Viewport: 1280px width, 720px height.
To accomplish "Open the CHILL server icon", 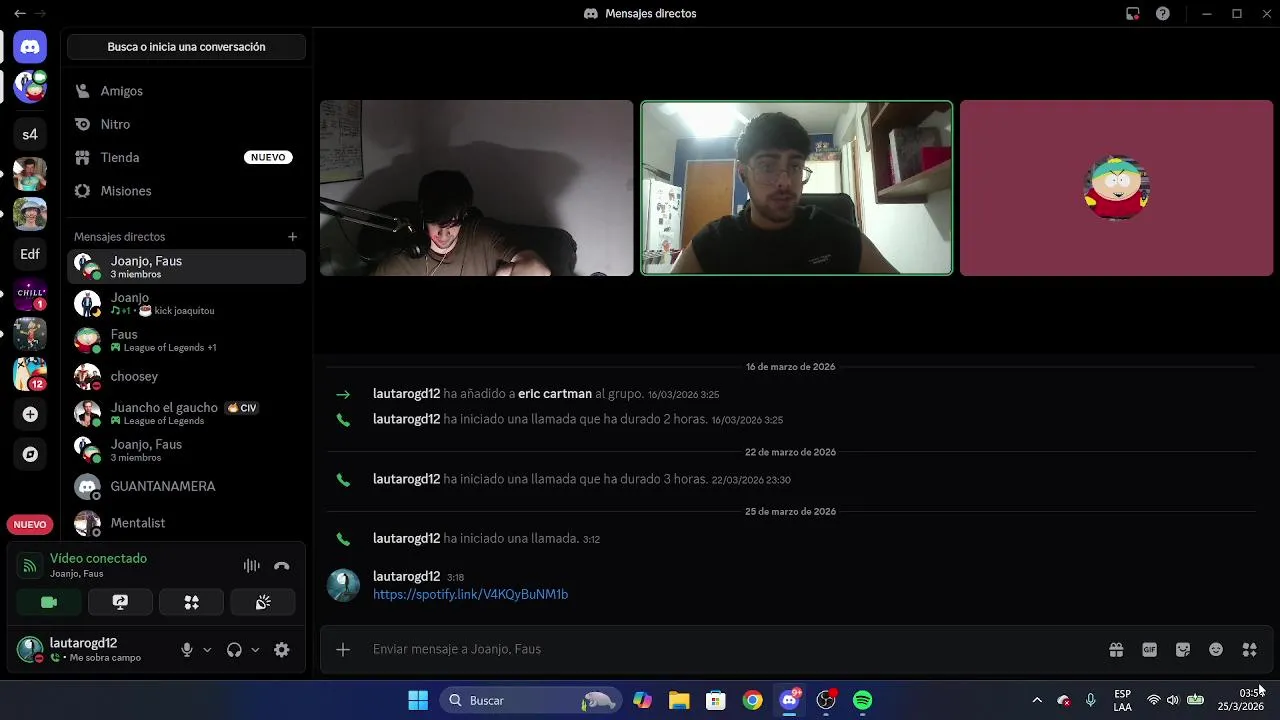I will [x=30, y=294].
